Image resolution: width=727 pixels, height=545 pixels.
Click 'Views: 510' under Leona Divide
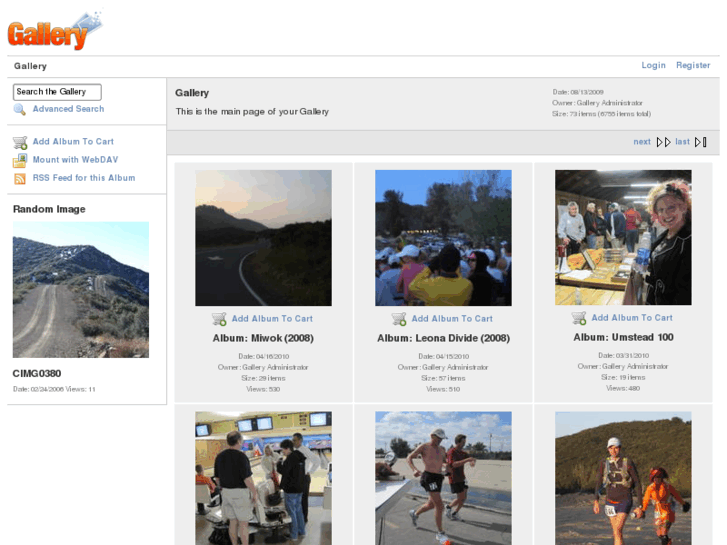click(x=443, y=390)
